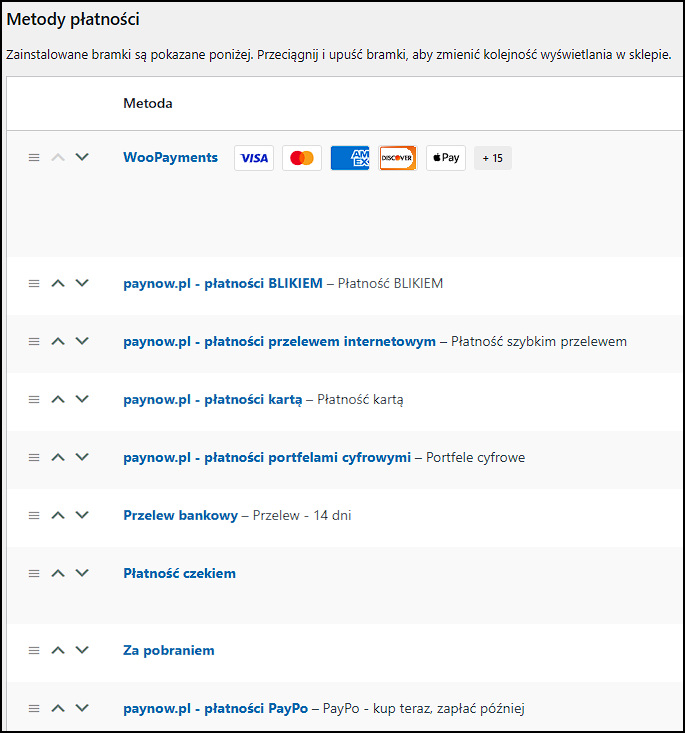Screen dimensions: 685x733
Task: Open paynow.pl płatności BLIKIEM link
Action: [222, 284]
